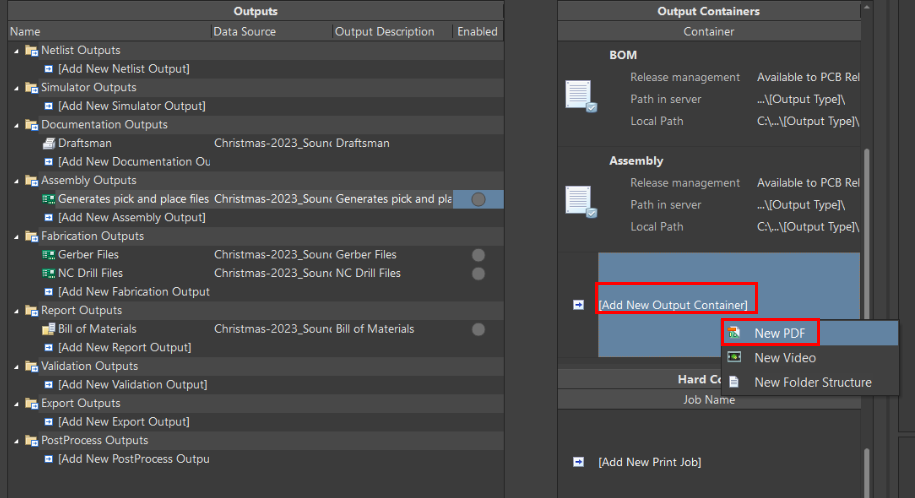Click Add New Assembly Output
This screenshot has height=498, width=915.
click(132, 218)
